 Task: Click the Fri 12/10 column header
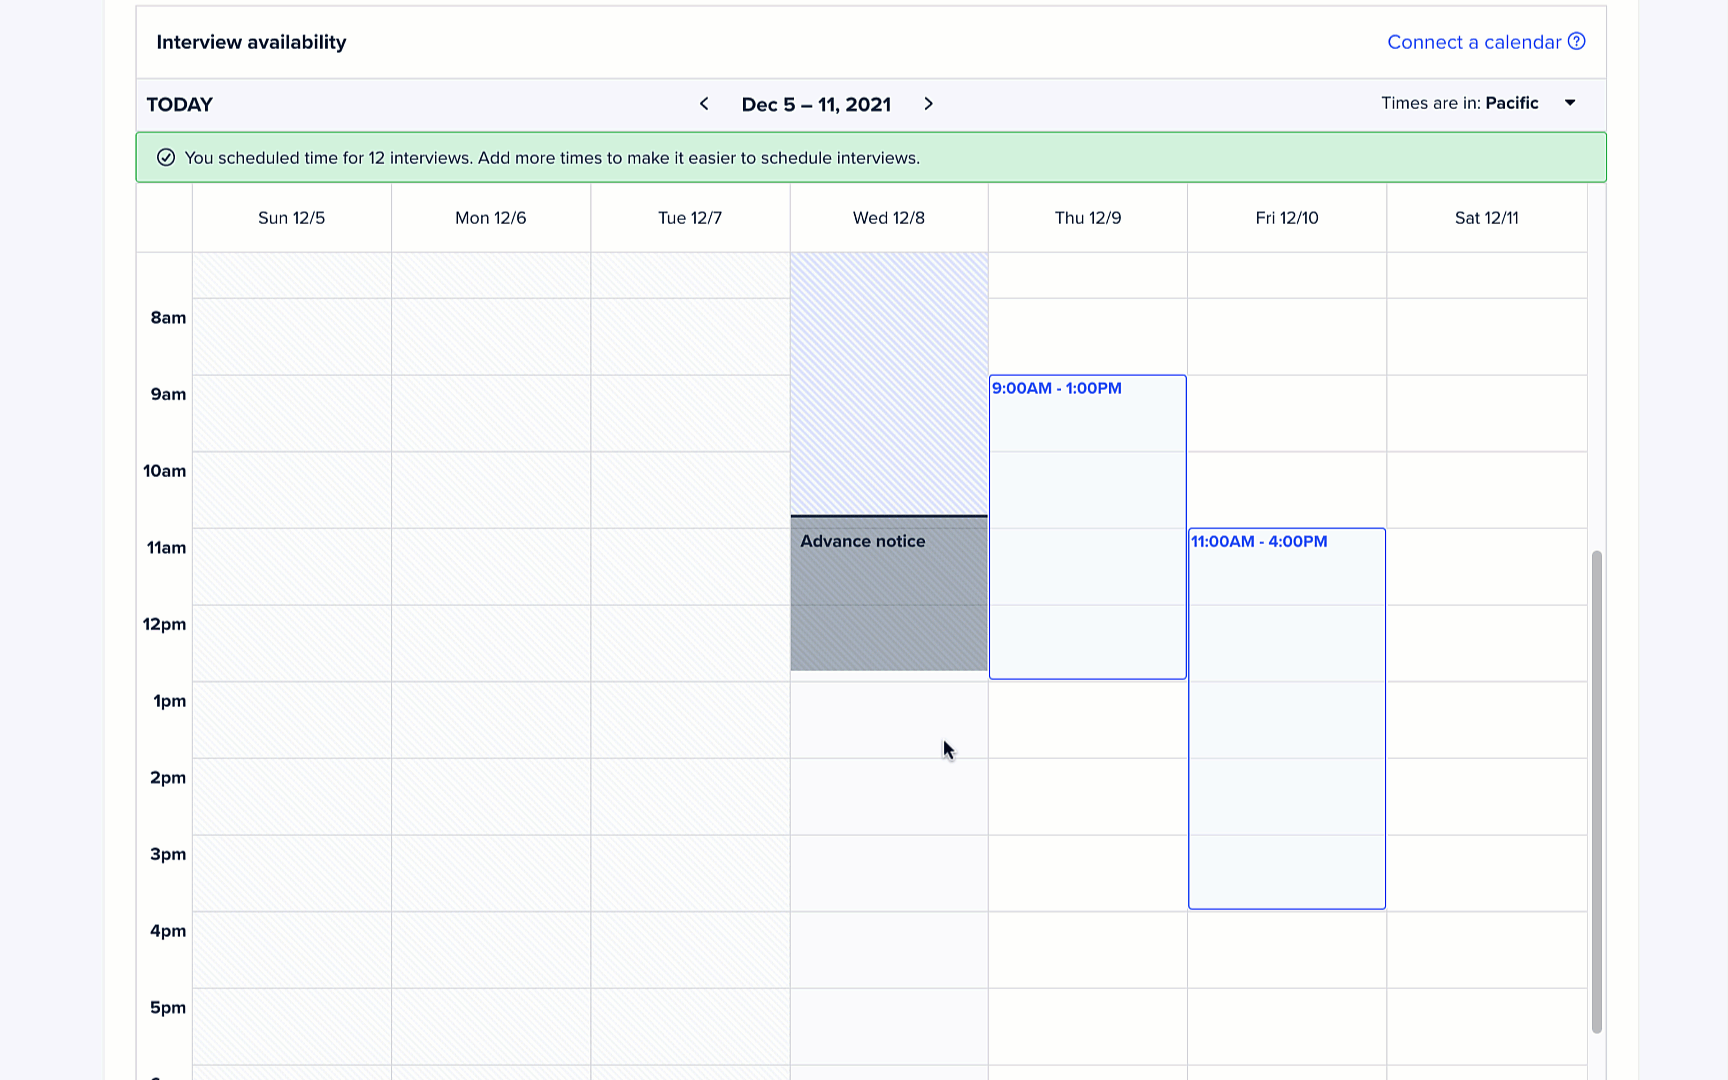tap(1287, 218)
